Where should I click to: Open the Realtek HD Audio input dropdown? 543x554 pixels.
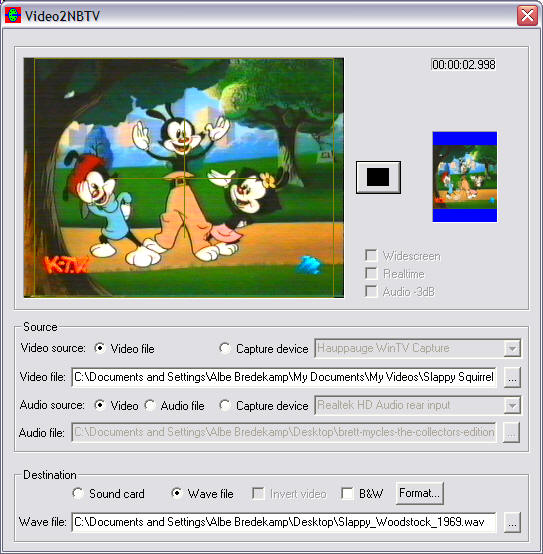click(x=512, y=405)
